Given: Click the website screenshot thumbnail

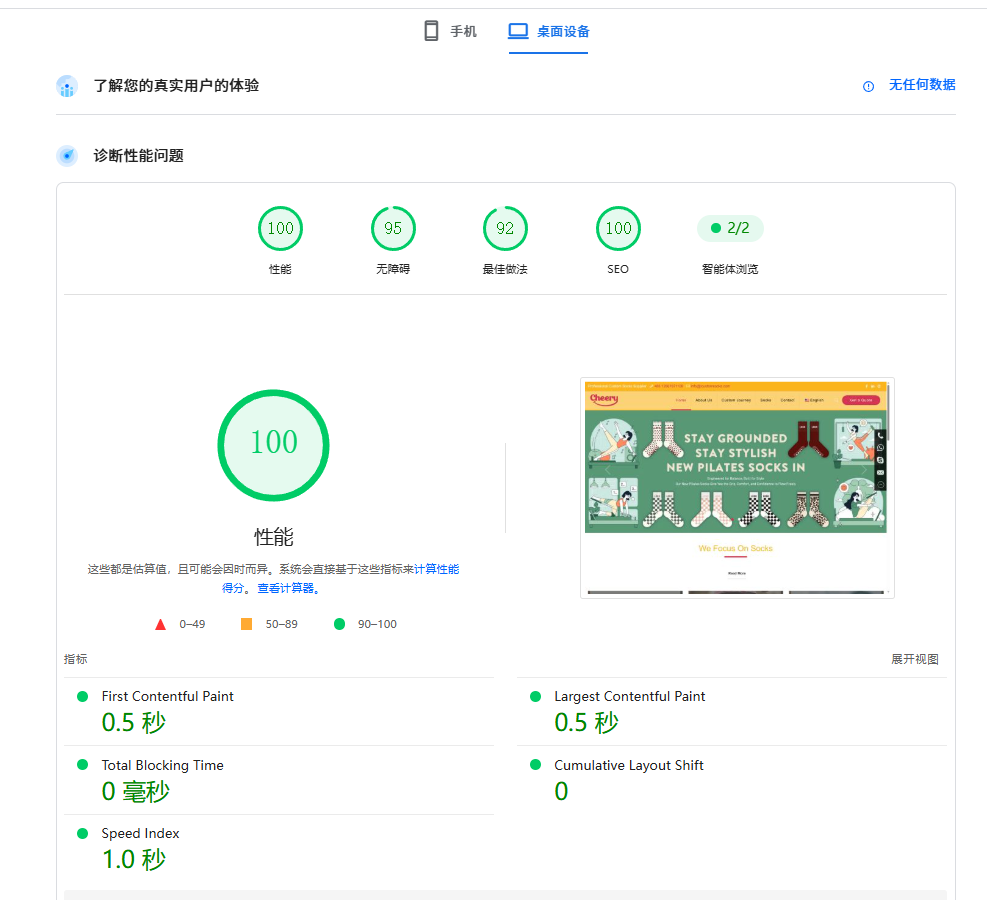Looking at the screenshot, I should [737, 488].
